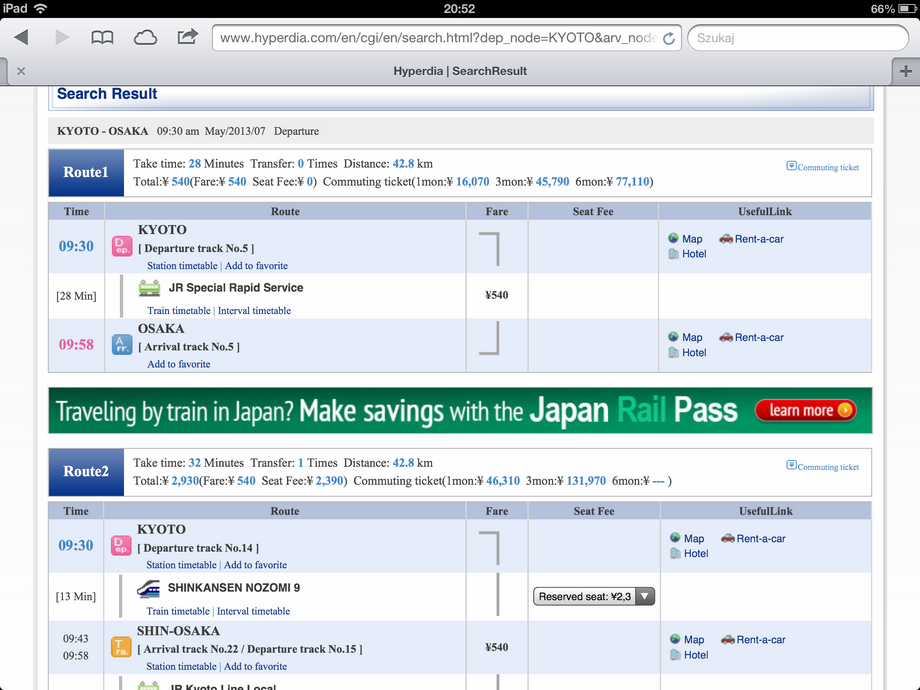Open Map for SHIN-OSAKA

(x=687, y=640)
